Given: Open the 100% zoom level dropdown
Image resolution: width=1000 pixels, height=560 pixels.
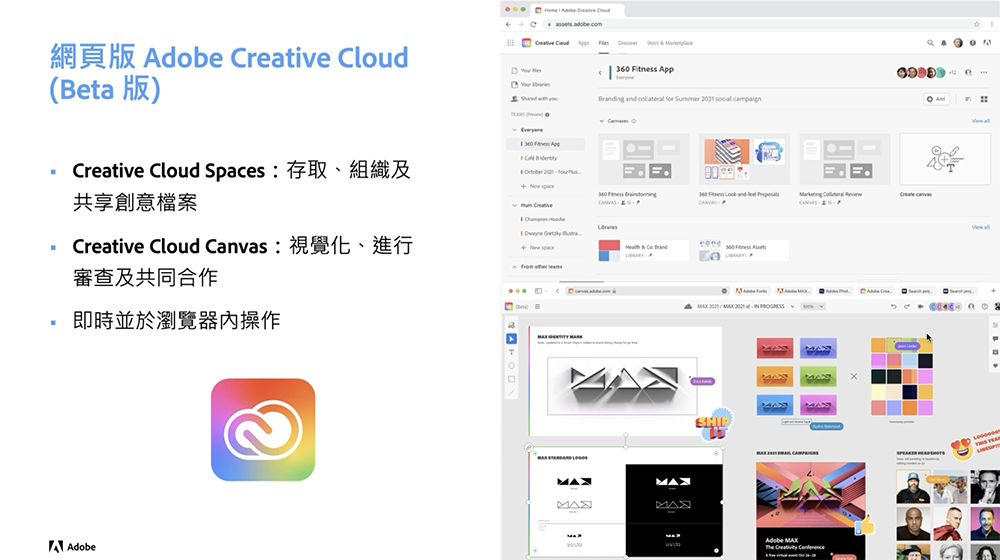Looking at the screenshot, I should point(813,307).
